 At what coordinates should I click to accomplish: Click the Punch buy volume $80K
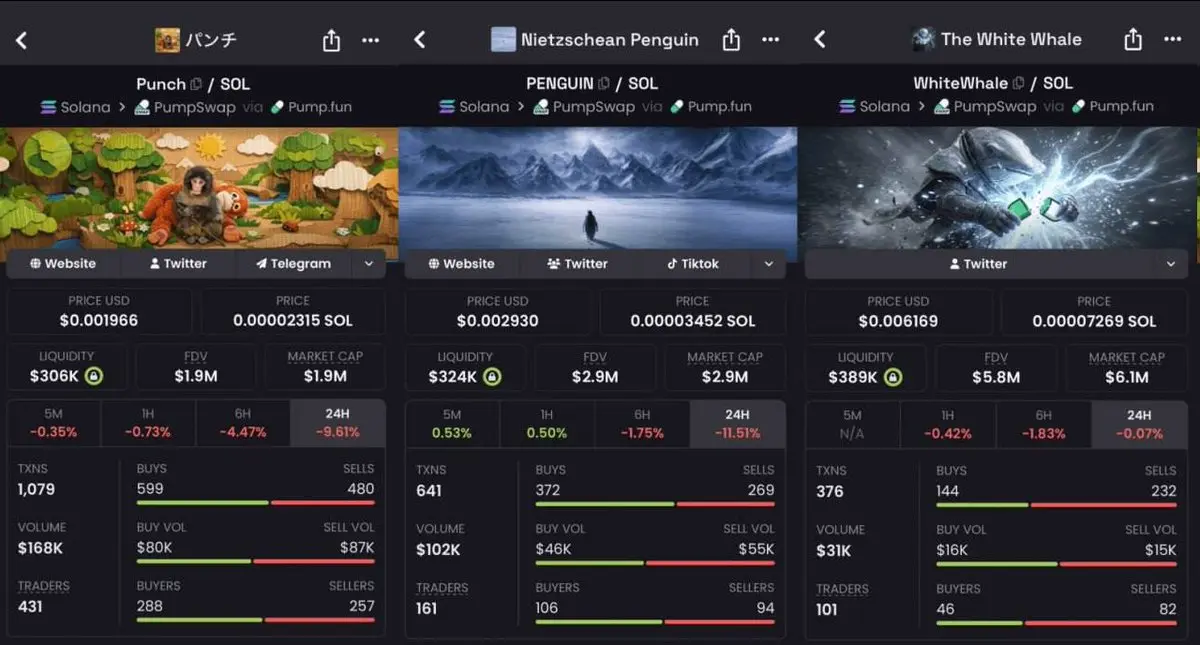click(x=154, y=547)
